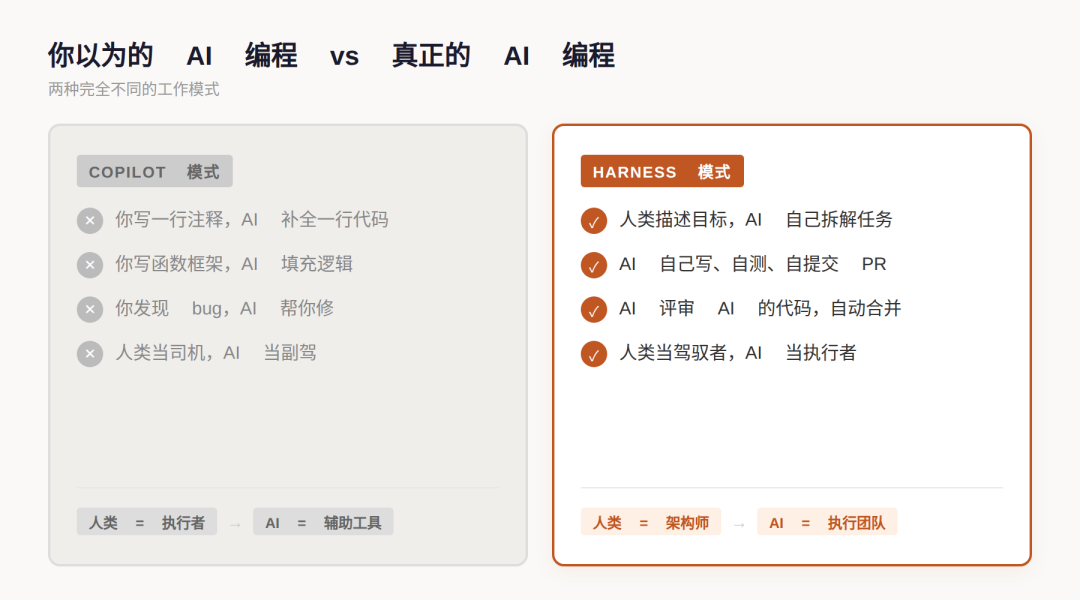Click the orange AI = 执行团队 tag
This screenshot has width=1080, height=600.
(827, 522)
